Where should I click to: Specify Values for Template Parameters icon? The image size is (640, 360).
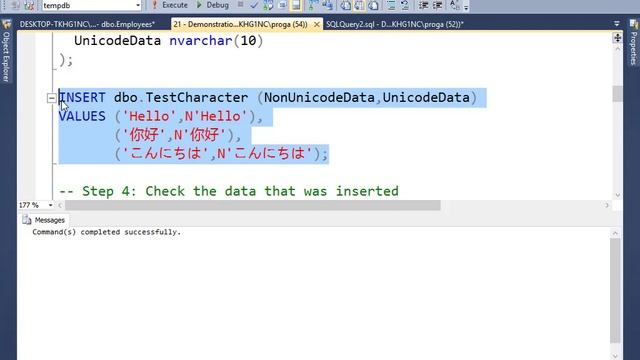point(454,5)
